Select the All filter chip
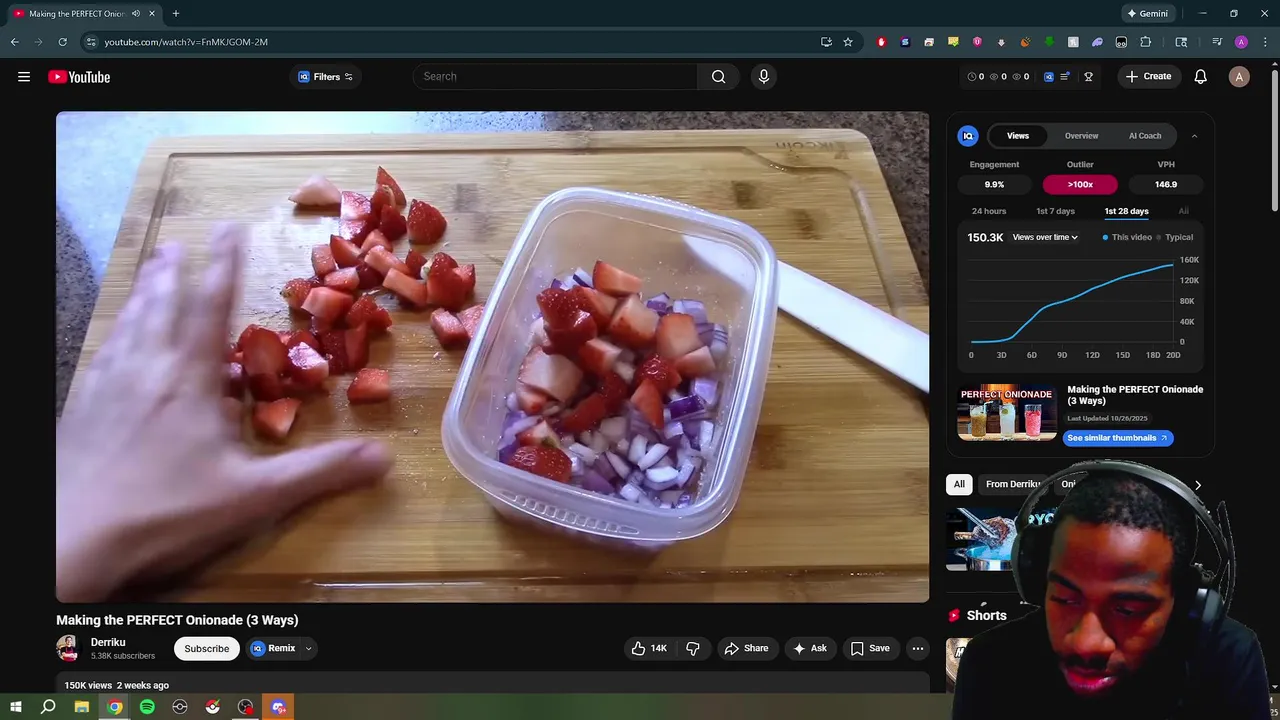1280x720 pixels. (959, 484)
